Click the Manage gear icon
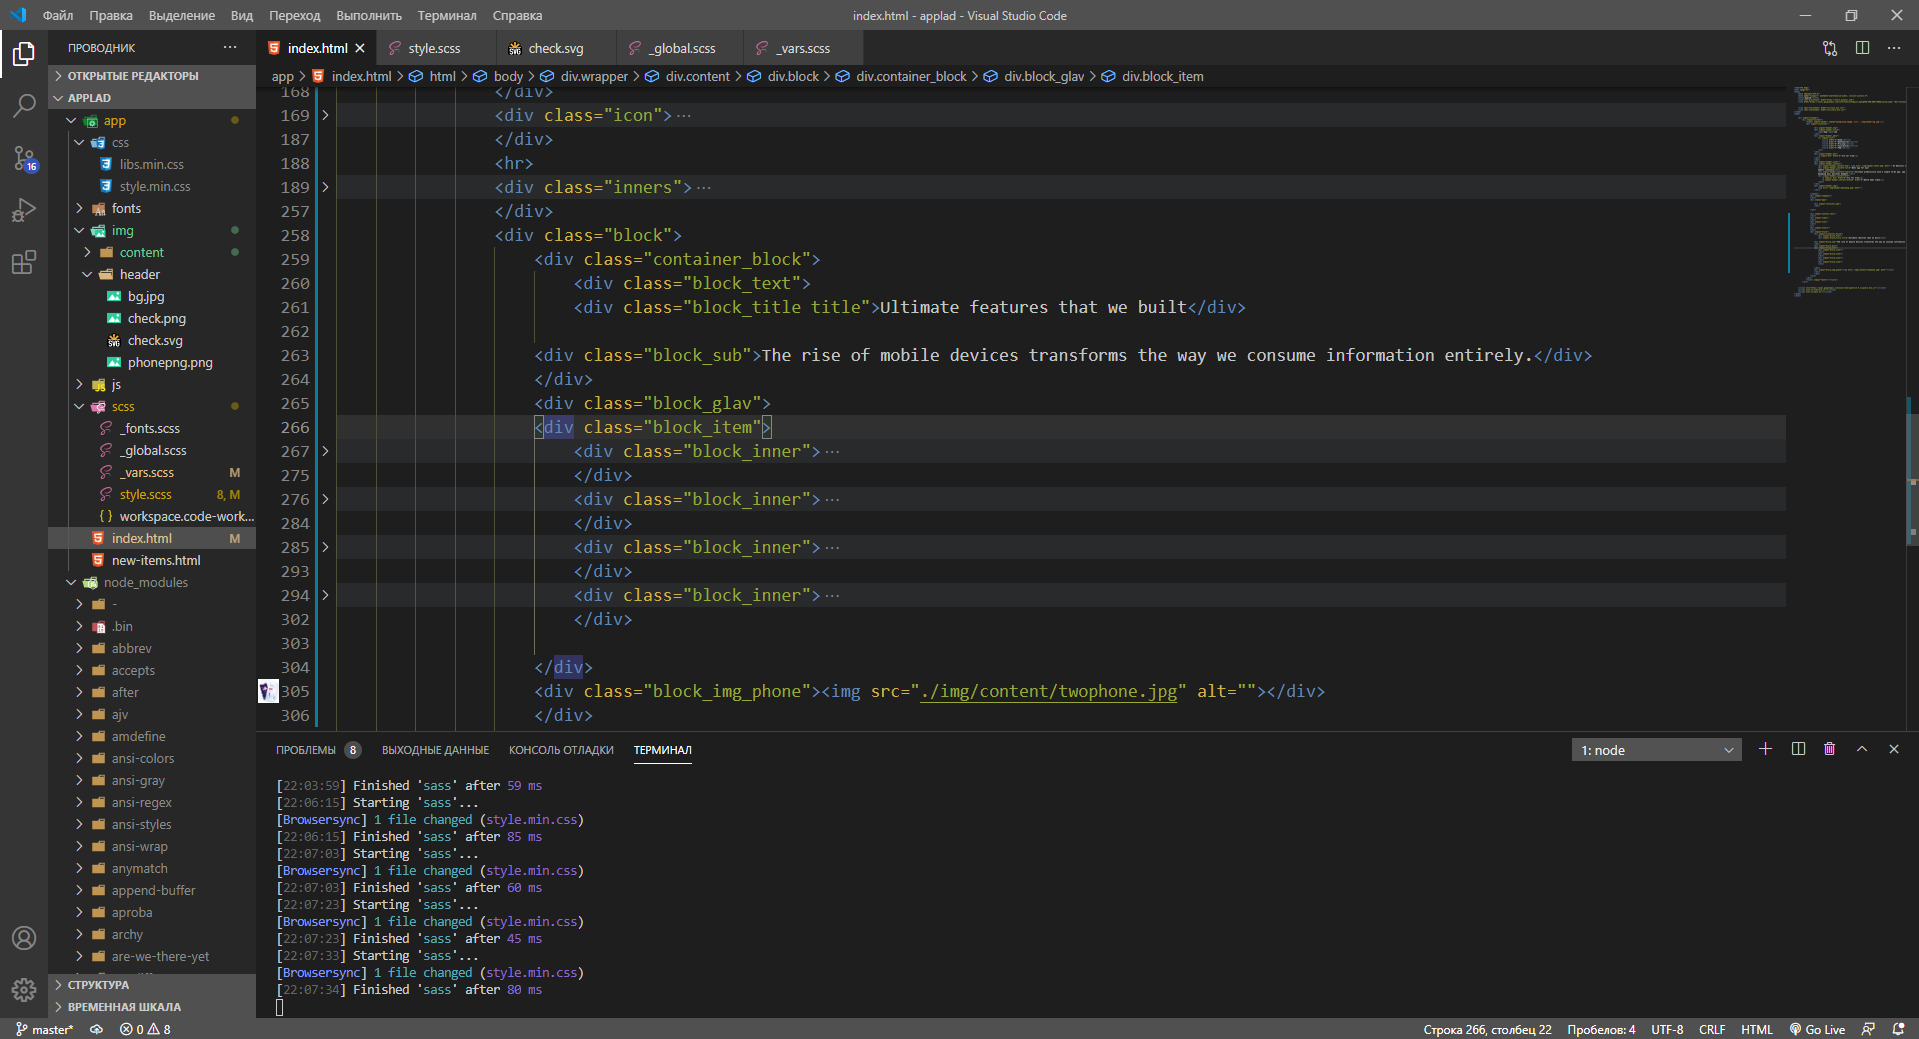The image size is (1919, 1039). pos(24,990)
